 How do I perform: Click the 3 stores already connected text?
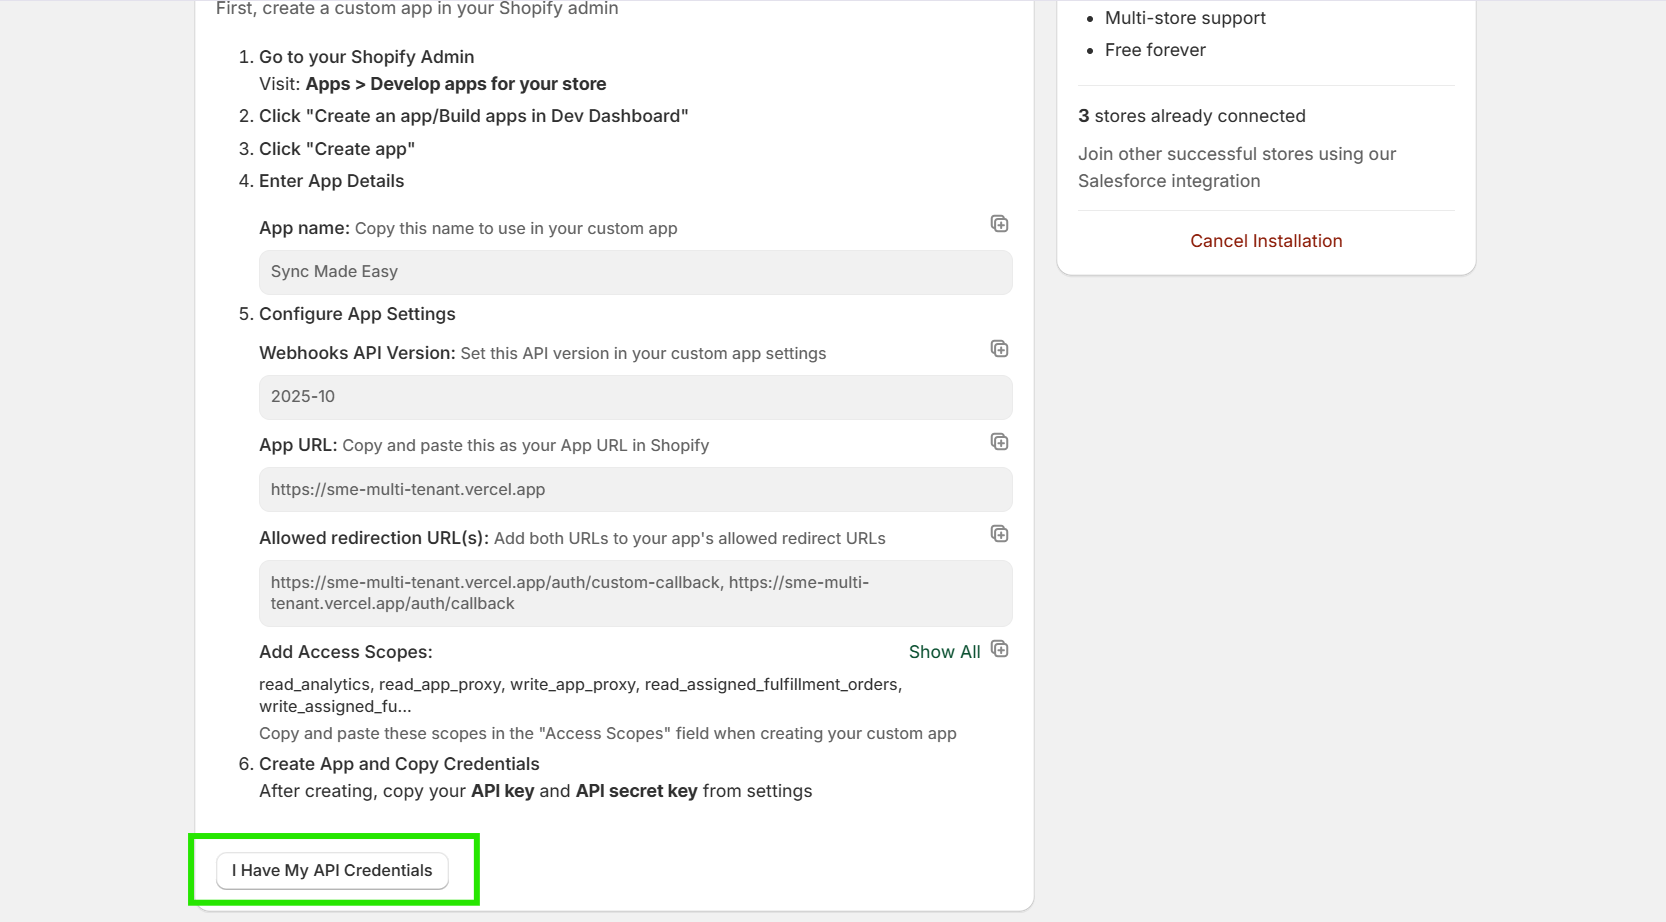click(x=1191, y=116)
